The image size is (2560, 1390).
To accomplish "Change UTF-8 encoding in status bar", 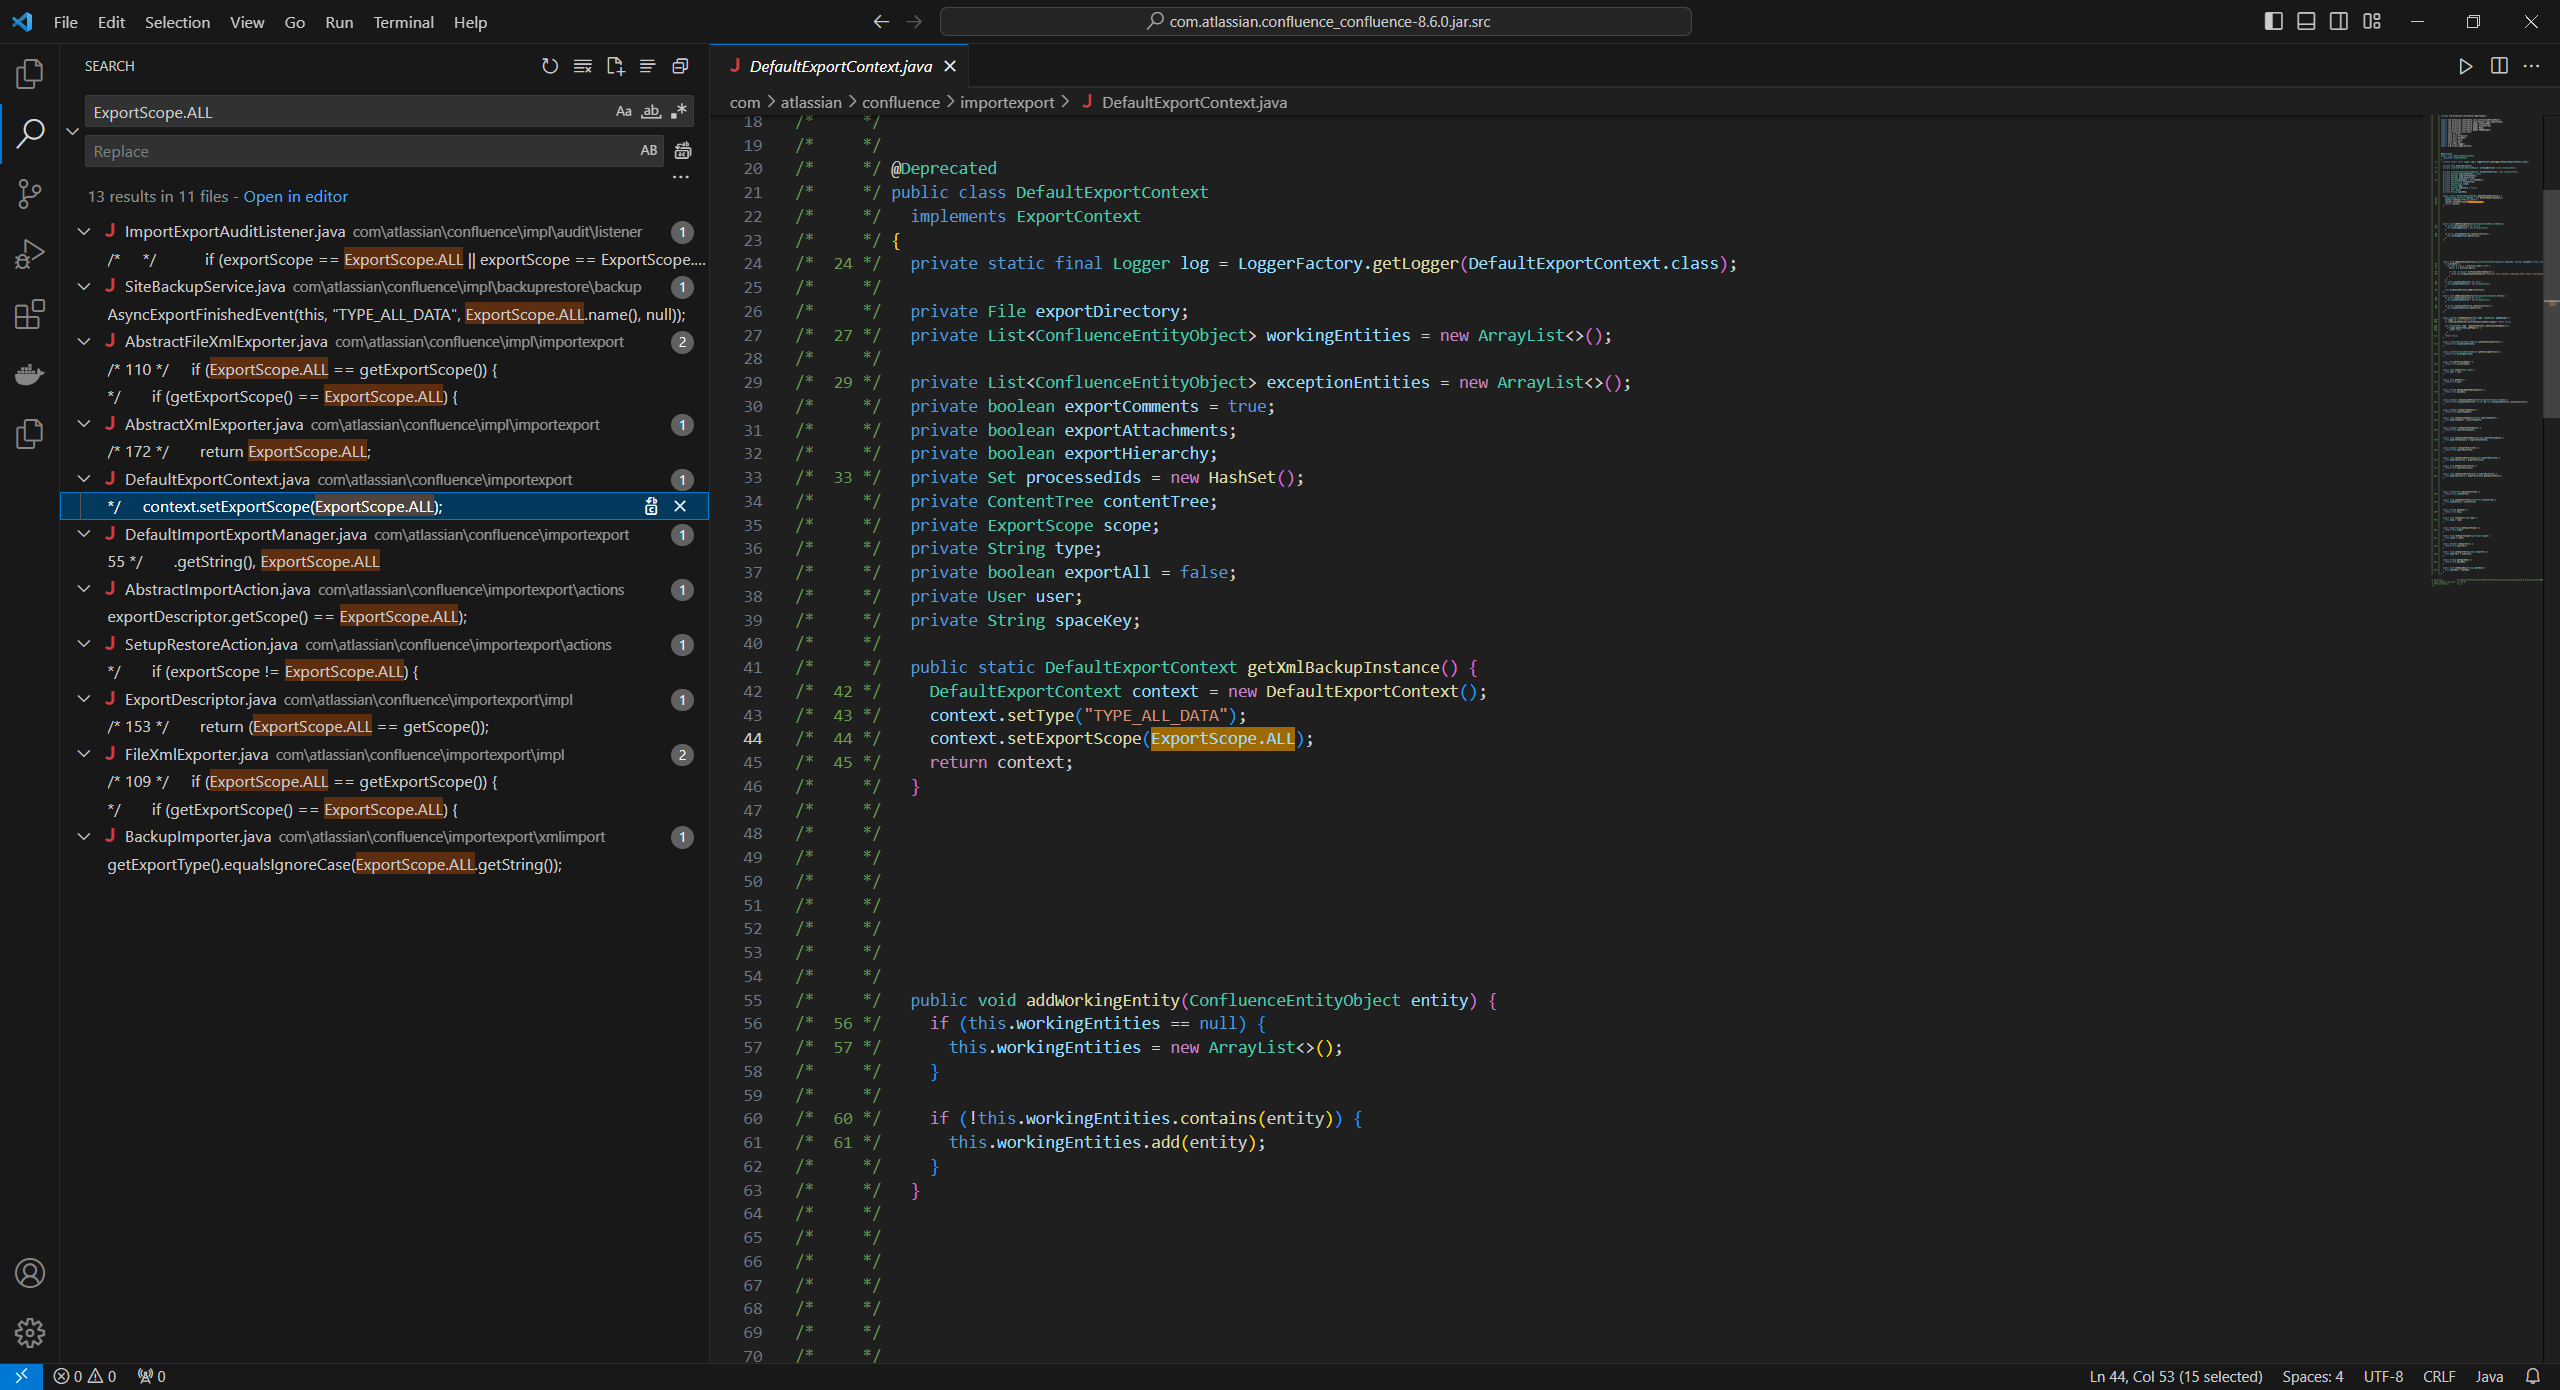I will (2383, 1376).
